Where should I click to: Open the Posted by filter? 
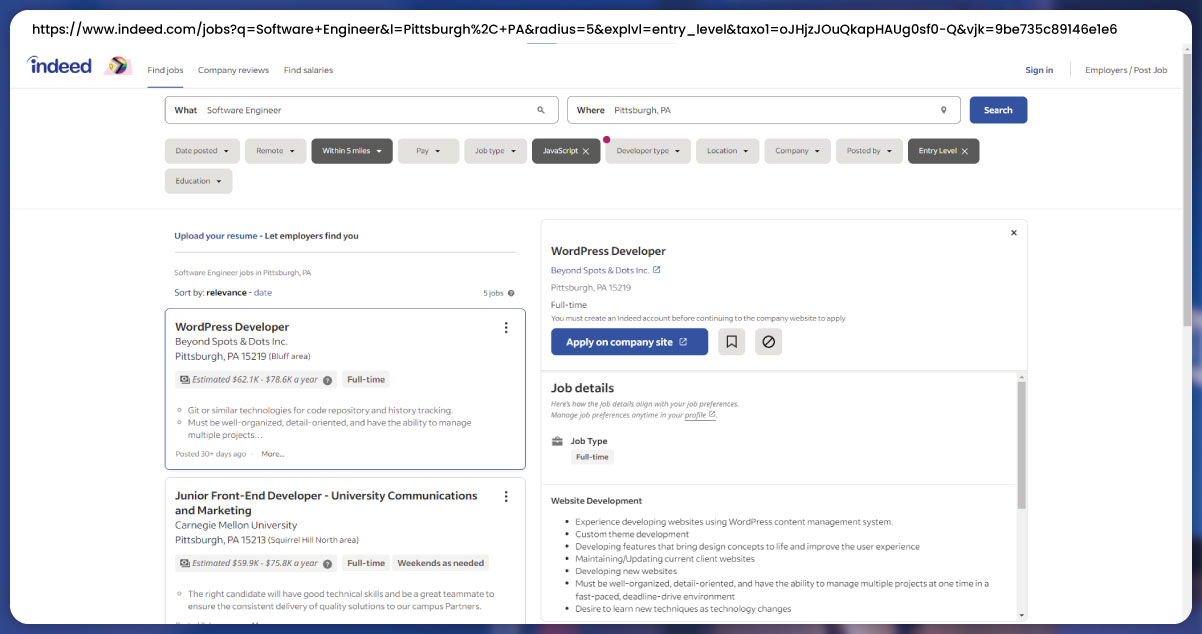(869, 151)
